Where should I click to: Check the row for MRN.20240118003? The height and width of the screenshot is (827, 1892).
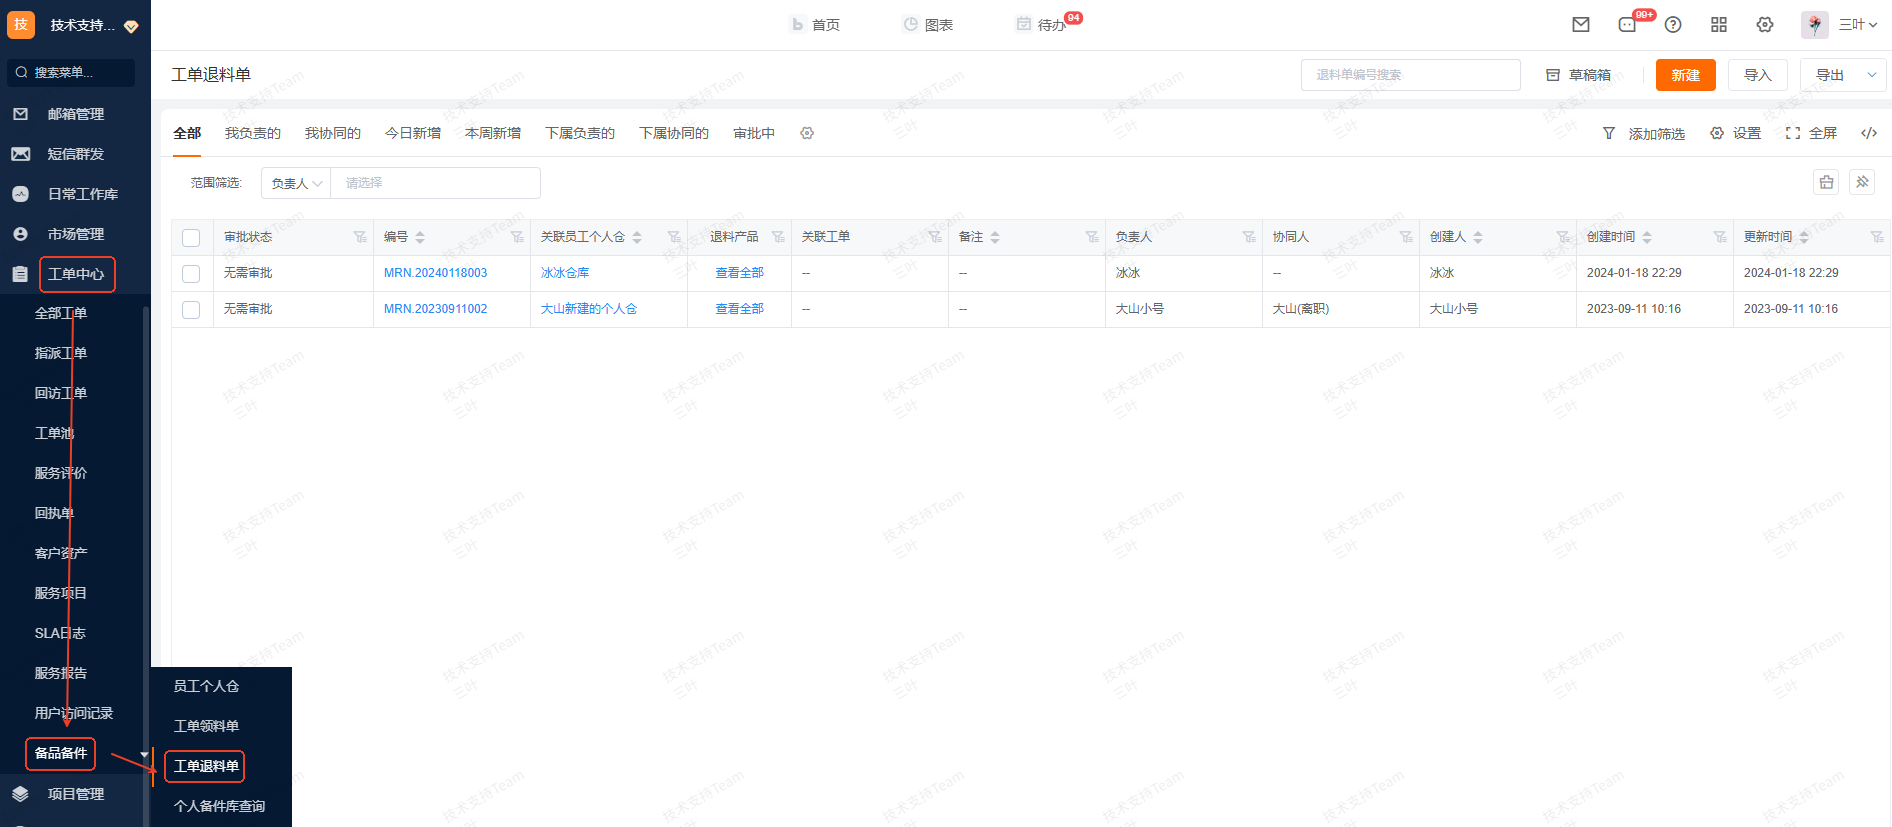(191, 273)
